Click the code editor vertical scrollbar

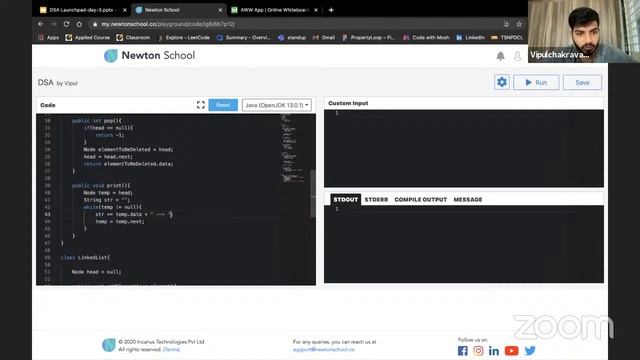(313, 194)
